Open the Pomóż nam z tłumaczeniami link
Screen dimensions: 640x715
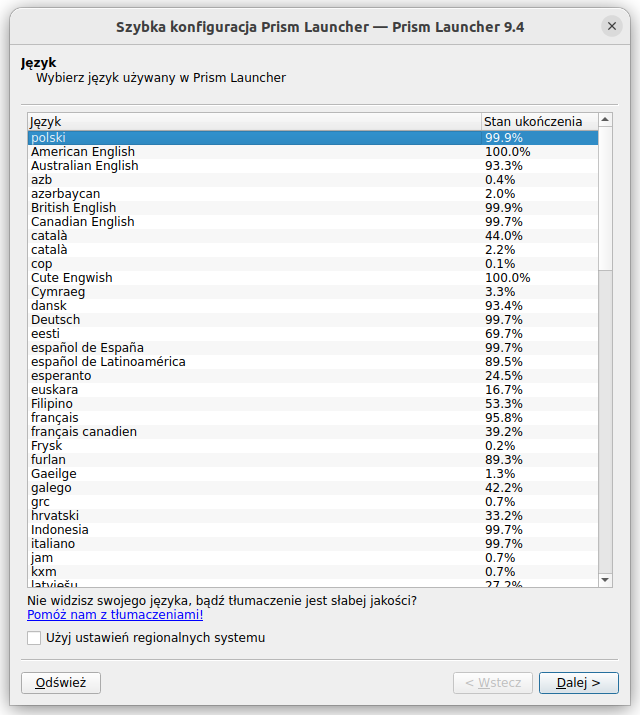[115, 615]
